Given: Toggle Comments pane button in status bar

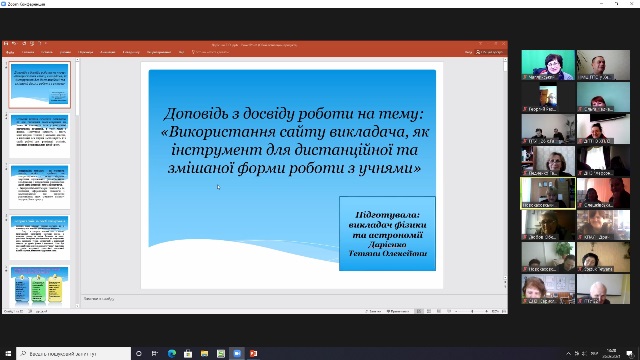Looking at the screenshot, I should click(x=398, y=311).
